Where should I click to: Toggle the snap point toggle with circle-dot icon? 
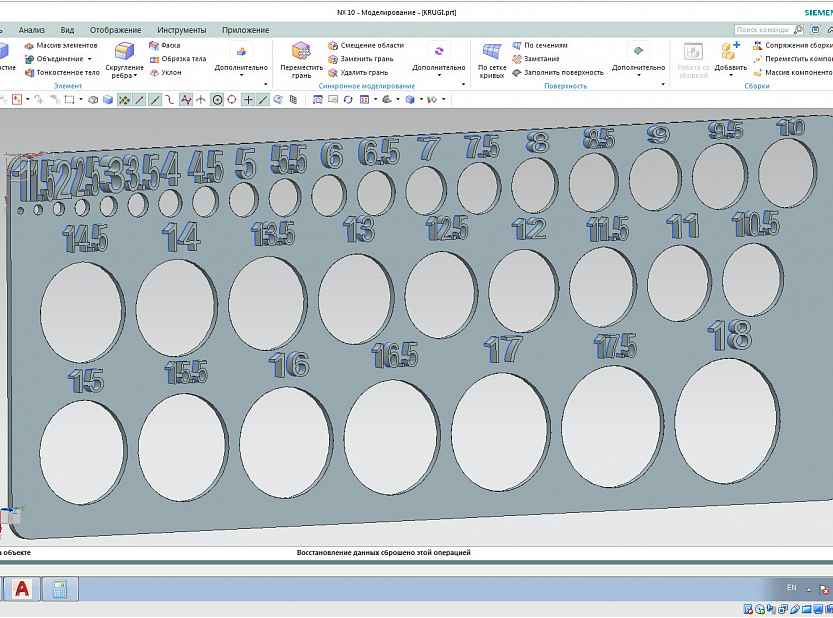pyautogui.click(x=217, y=100)
